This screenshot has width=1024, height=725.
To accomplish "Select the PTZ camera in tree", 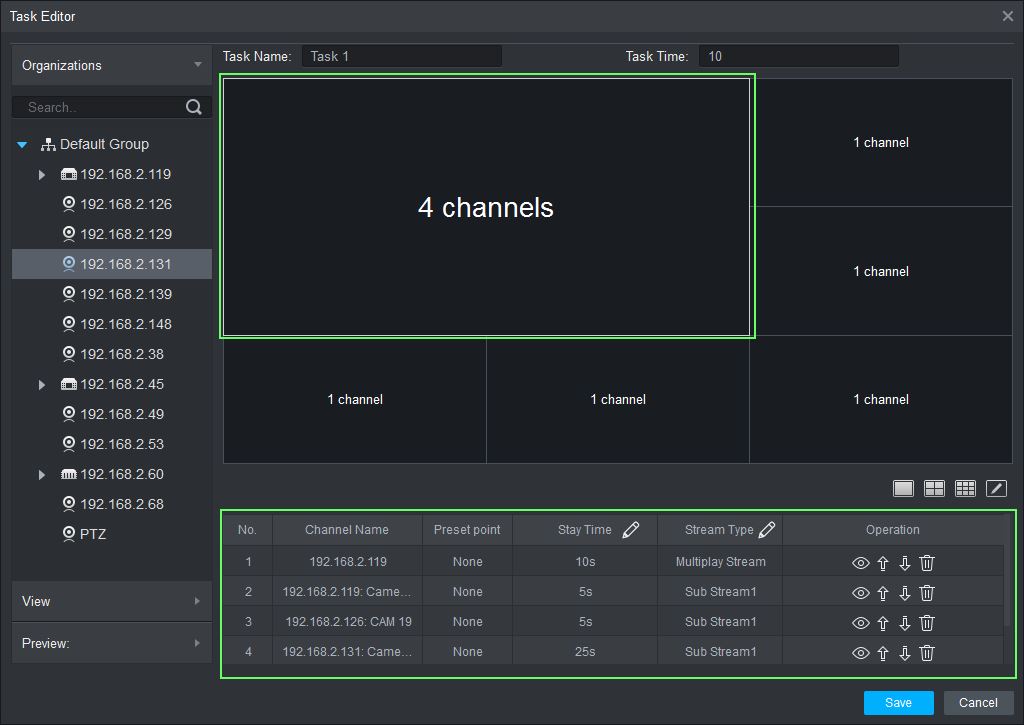I will 84,534.
